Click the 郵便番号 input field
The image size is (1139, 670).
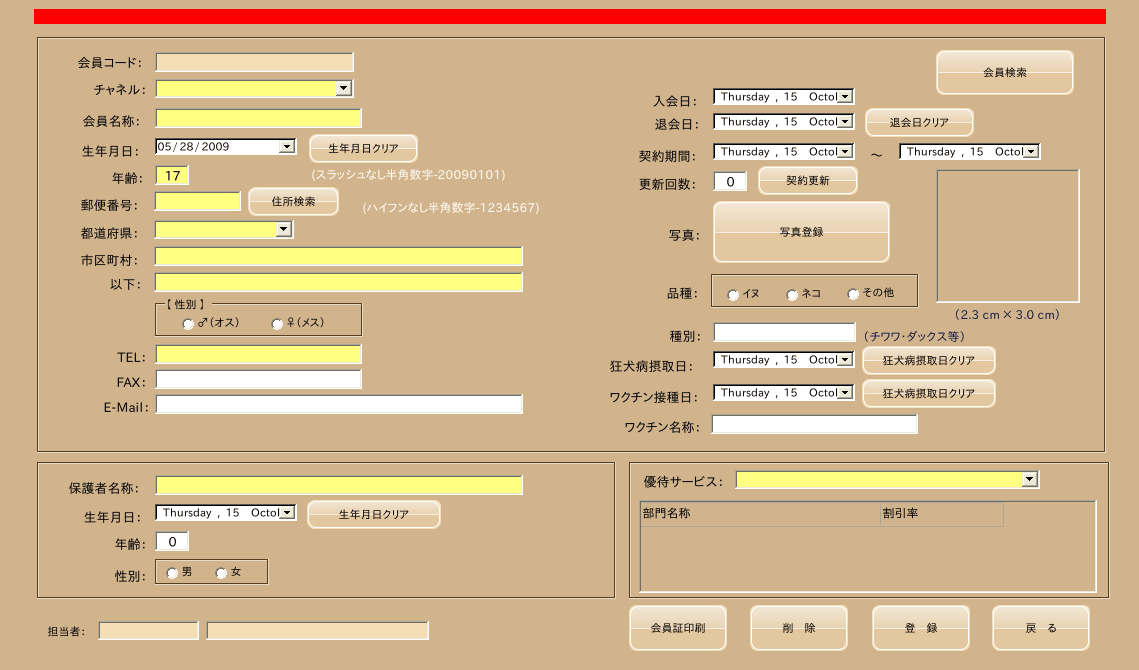click(x=198, y=201)
